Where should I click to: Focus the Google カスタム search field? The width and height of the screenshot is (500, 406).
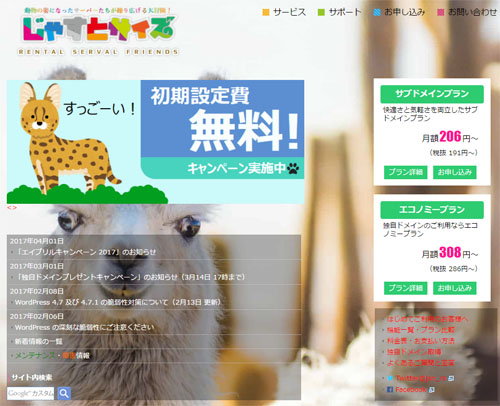click(x=30, y=393)
